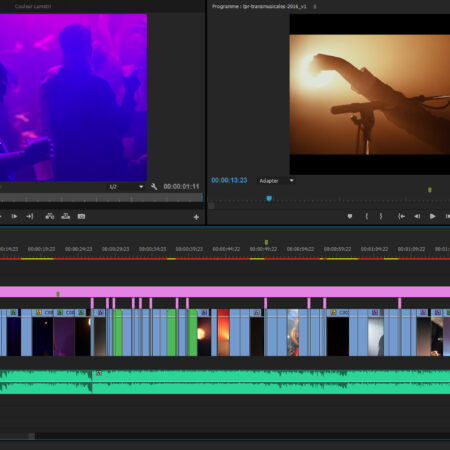This screenshot has height=450, width=450.
Task: Select the green marker on Program scrub bar
Action: [430, 190]
